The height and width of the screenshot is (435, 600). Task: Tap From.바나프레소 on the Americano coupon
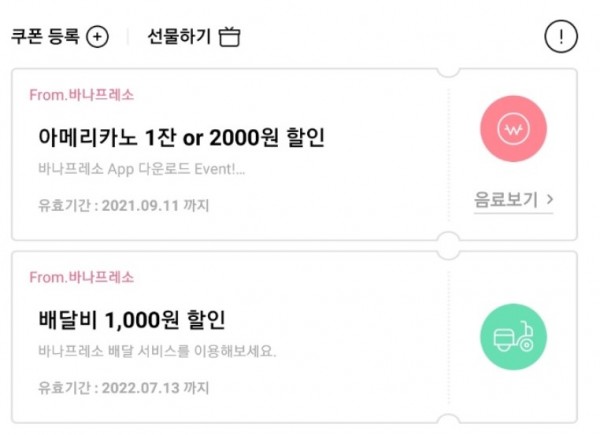82,95
